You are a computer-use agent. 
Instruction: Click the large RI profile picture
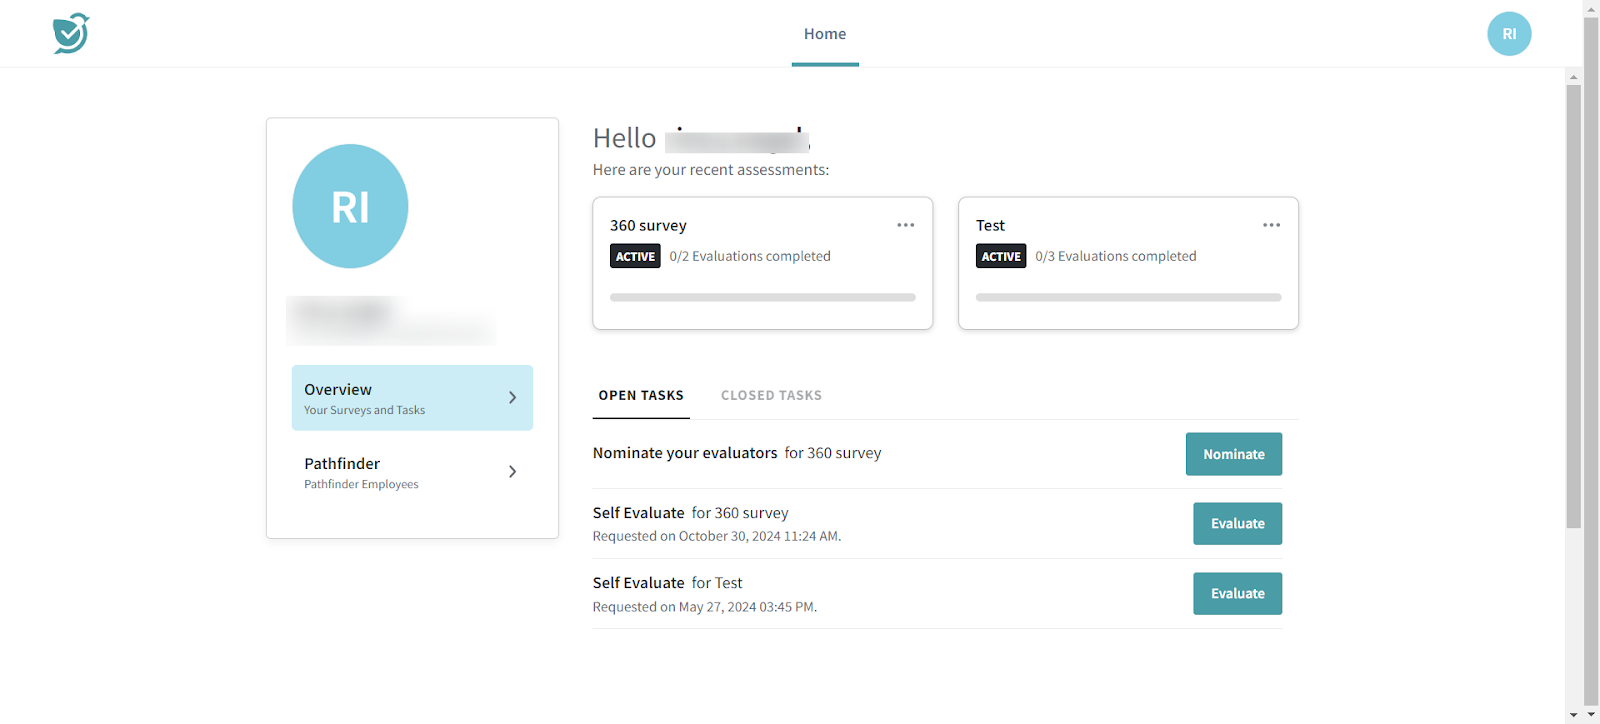(350, 206)
